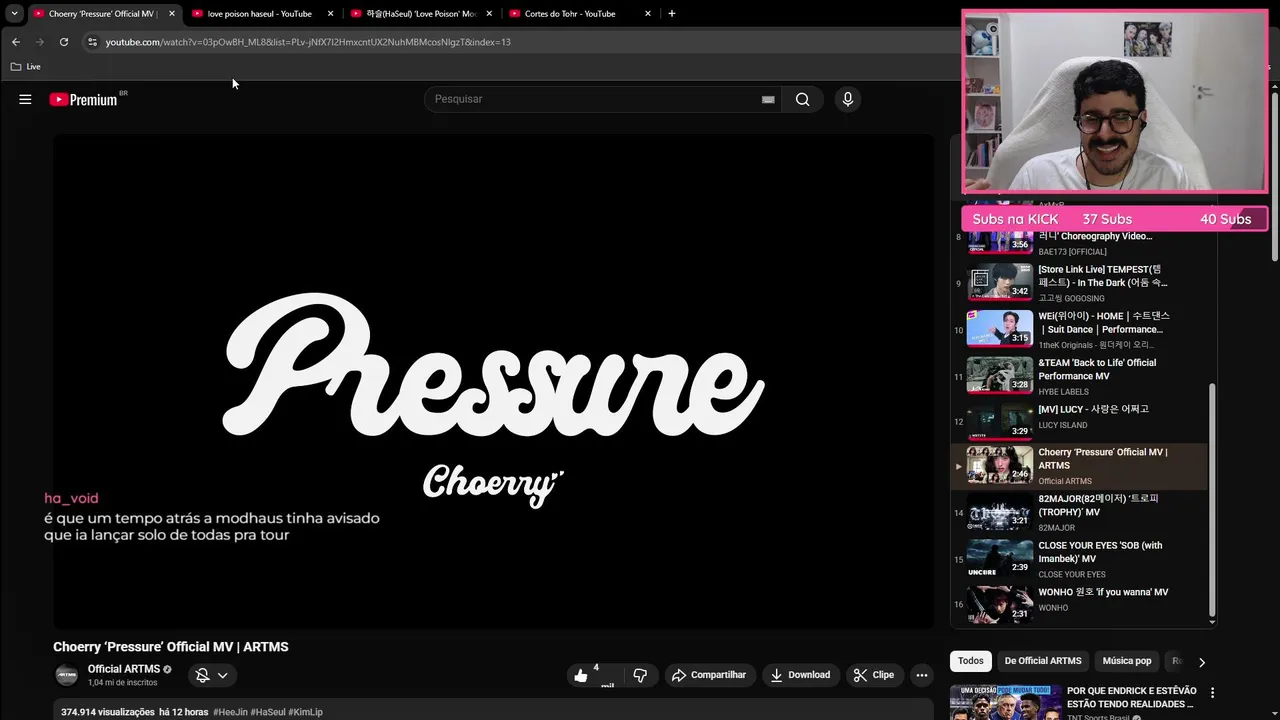The width and height of the screenshot is (1280, 720).
Task: Open the tab search dropdown arrow
Action: 14,14
